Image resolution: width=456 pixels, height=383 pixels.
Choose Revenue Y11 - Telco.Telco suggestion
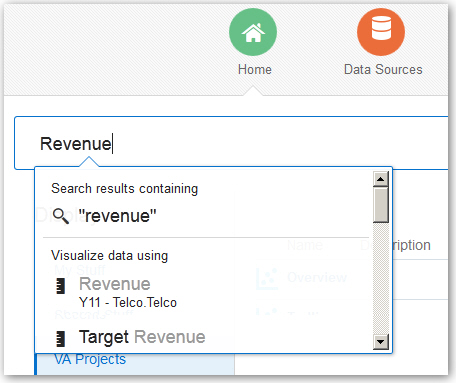click(x=128, y=292)
